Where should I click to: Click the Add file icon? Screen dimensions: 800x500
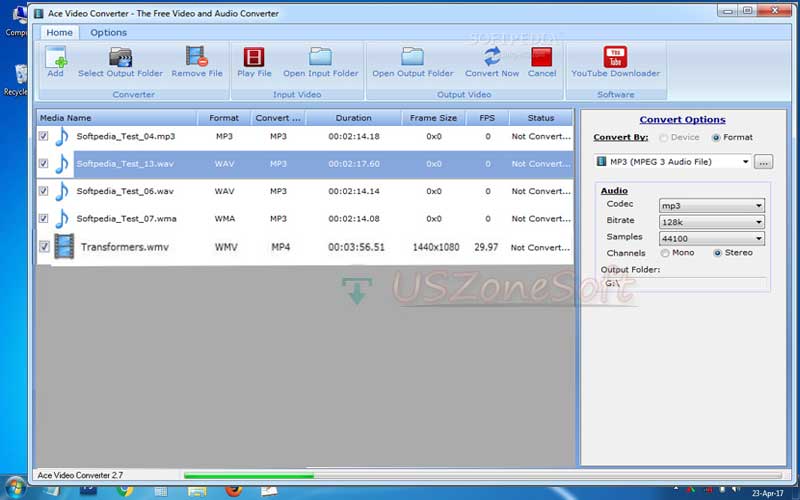56,57
